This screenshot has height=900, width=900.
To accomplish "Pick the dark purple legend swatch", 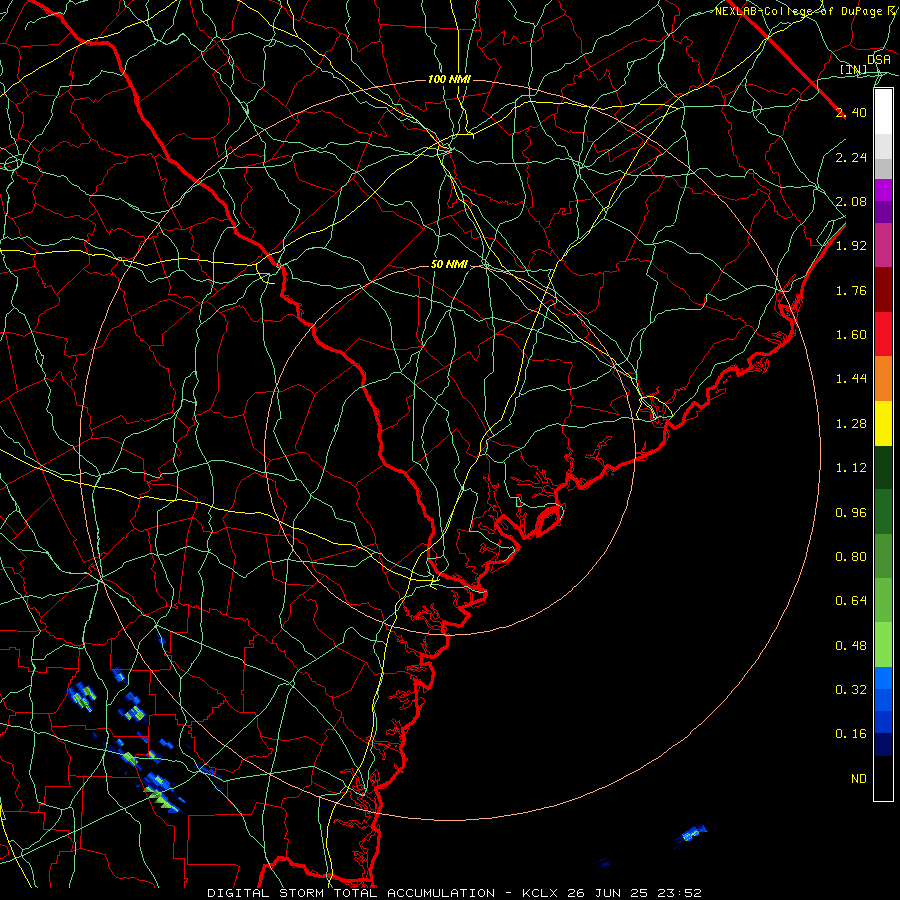I will [x=883, y=212].
